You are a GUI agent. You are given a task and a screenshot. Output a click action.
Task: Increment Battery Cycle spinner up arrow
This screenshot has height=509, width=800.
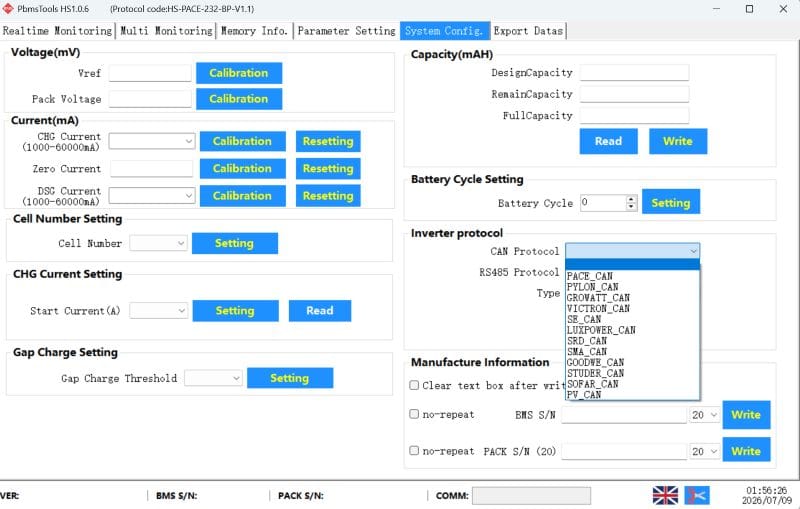pos(631,199)
